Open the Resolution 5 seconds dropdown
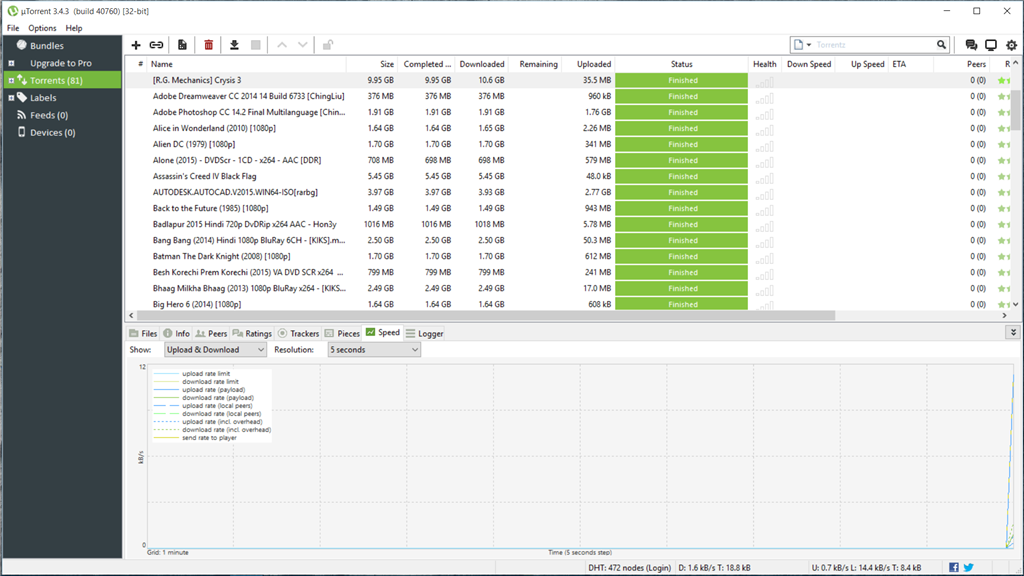Screen dimensions: 1024x576 373,350
